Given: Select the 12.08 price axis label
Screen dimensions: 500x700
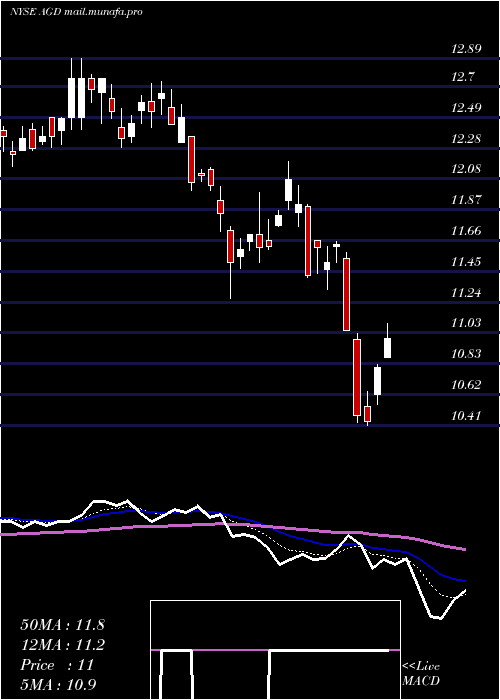Looking at the screenshot, I should (466, 169).
